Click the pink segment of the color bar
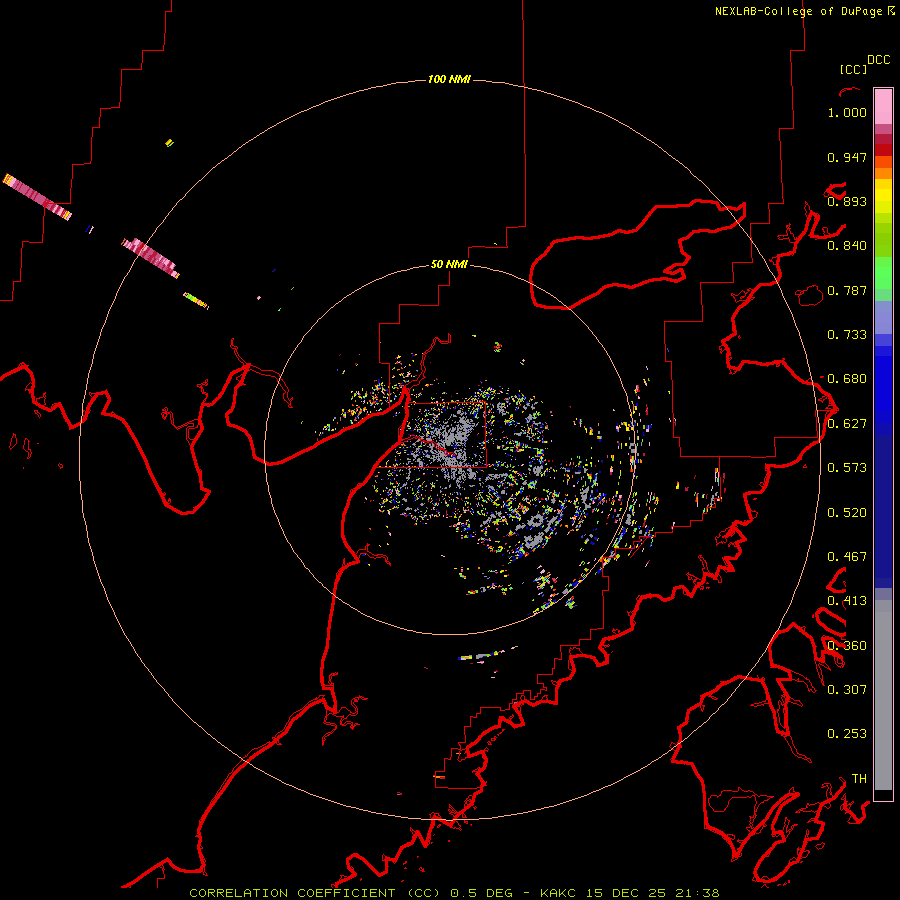900x900 pixels. coord(883,107)
